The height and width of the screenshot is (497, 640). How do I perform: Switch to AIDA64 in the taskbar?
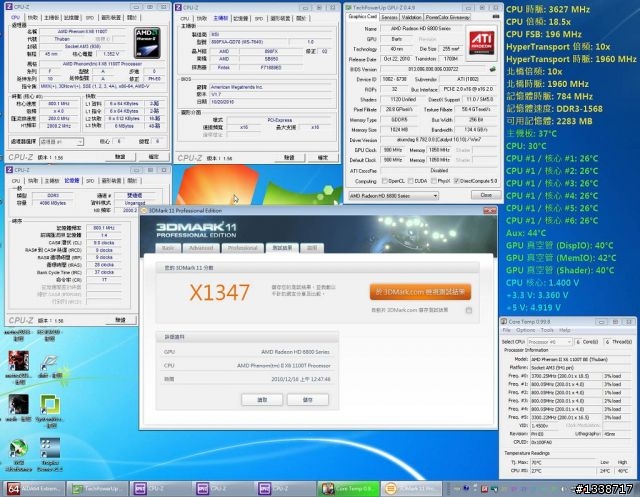pos(35,488)
